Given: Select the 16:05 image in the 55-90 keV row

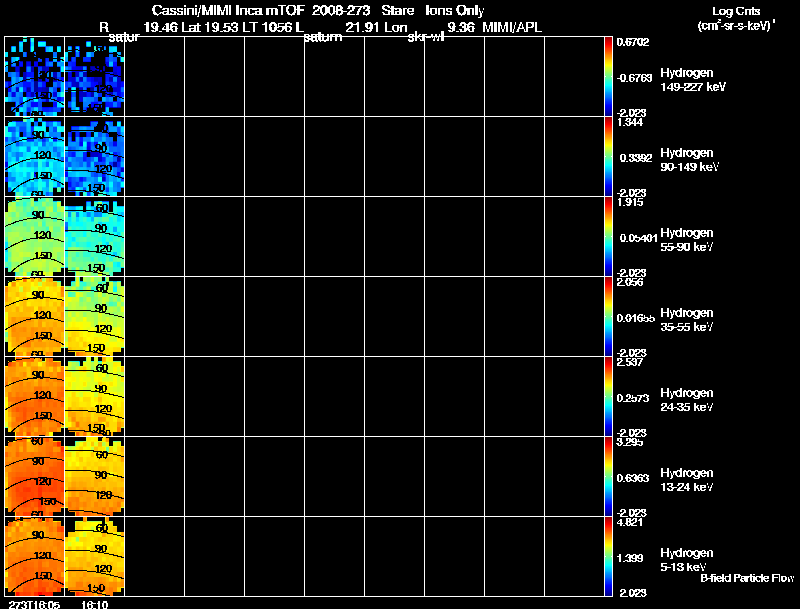Looking at the screenshot, I should coord(35,237).
